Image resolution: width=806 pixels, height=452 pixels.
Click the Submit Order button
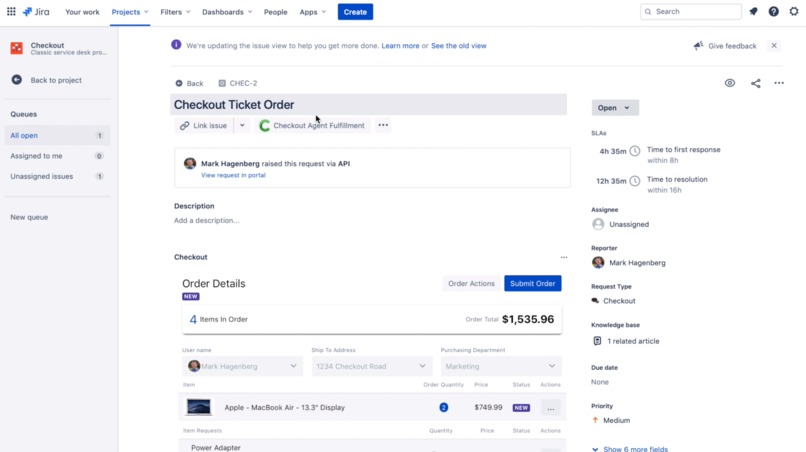click(533, 283)
